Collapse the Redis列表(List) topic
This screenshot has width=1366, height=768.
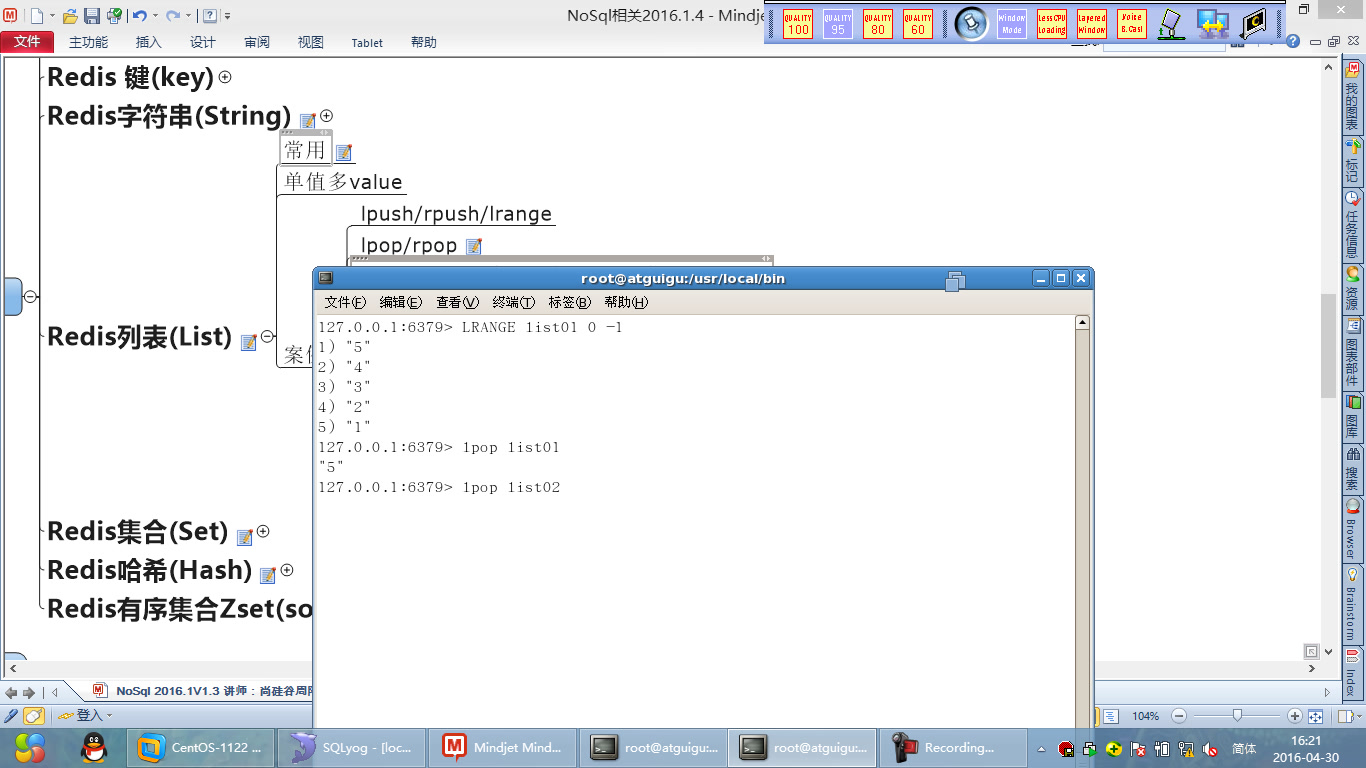tap(267, 335)
